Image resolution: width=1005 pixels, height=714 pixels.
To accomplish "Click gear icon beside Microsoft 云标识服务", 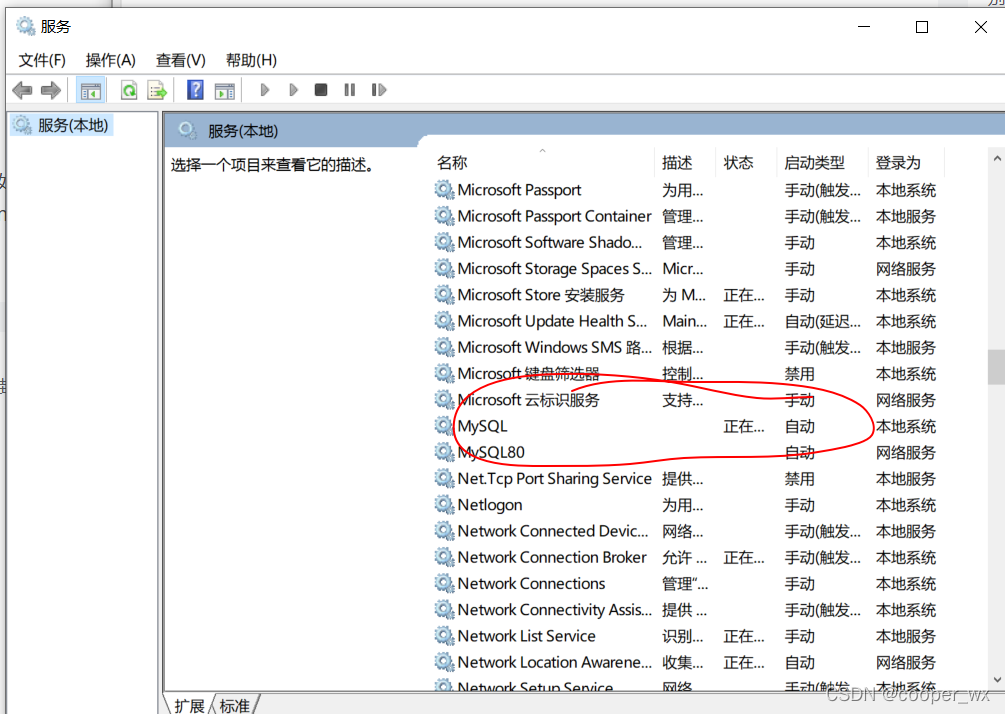I will 444,399.
